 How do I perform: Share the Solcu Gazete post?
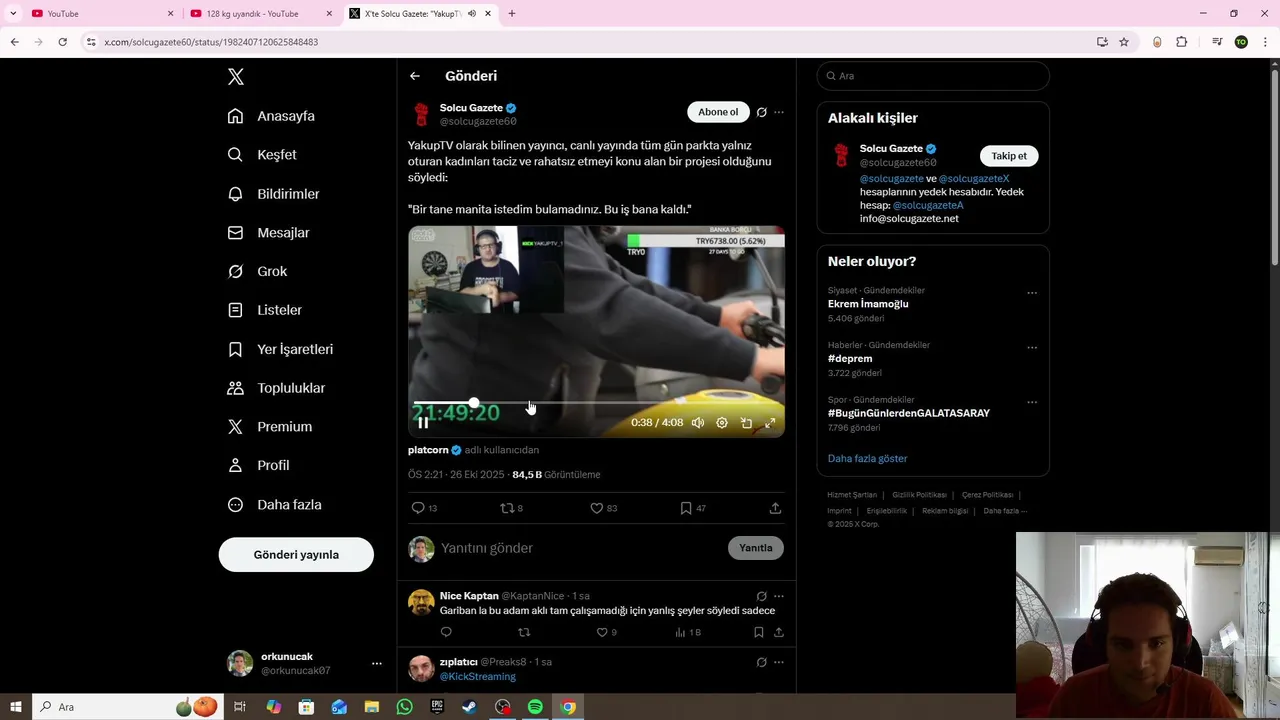pyautogui.click(x=775, y=508)
